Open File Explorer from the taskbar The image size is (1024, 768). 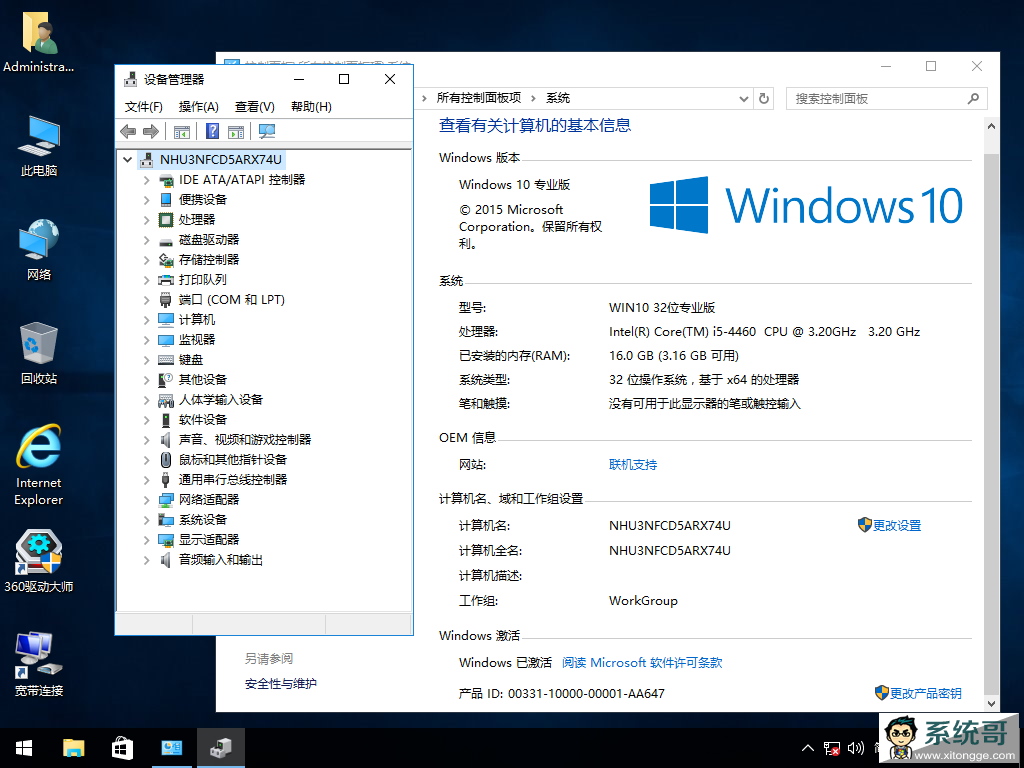[x=73, y=748]
